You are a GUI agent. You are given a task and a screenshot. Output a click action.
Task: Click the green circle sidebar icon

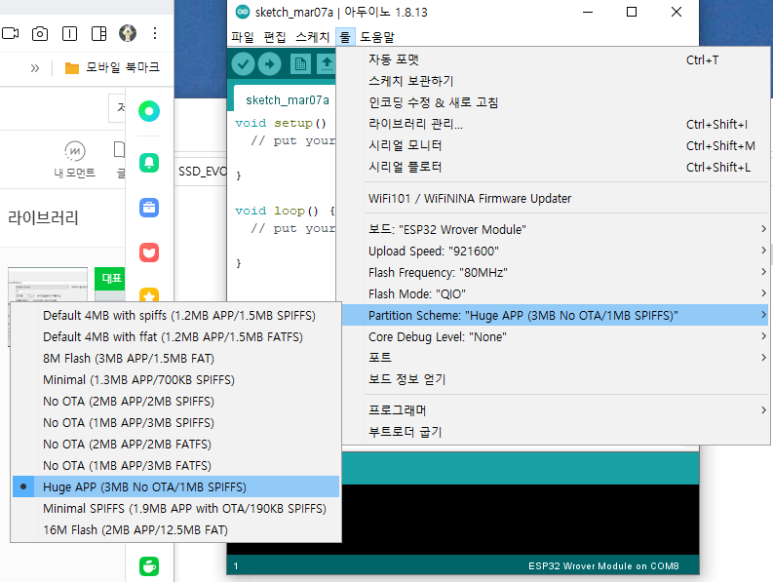pyautogui.click(x=149, y=111)
